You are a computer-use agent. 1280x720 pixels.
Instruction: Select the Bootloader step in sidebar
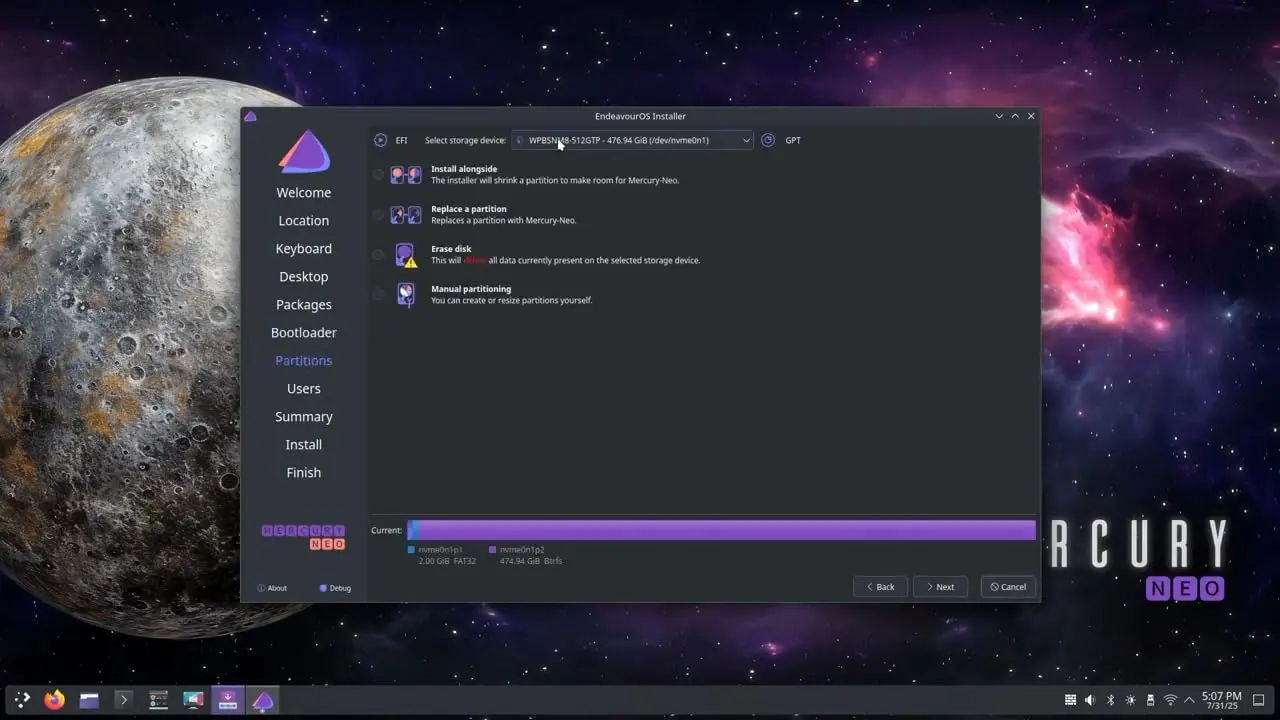[304, 333]
